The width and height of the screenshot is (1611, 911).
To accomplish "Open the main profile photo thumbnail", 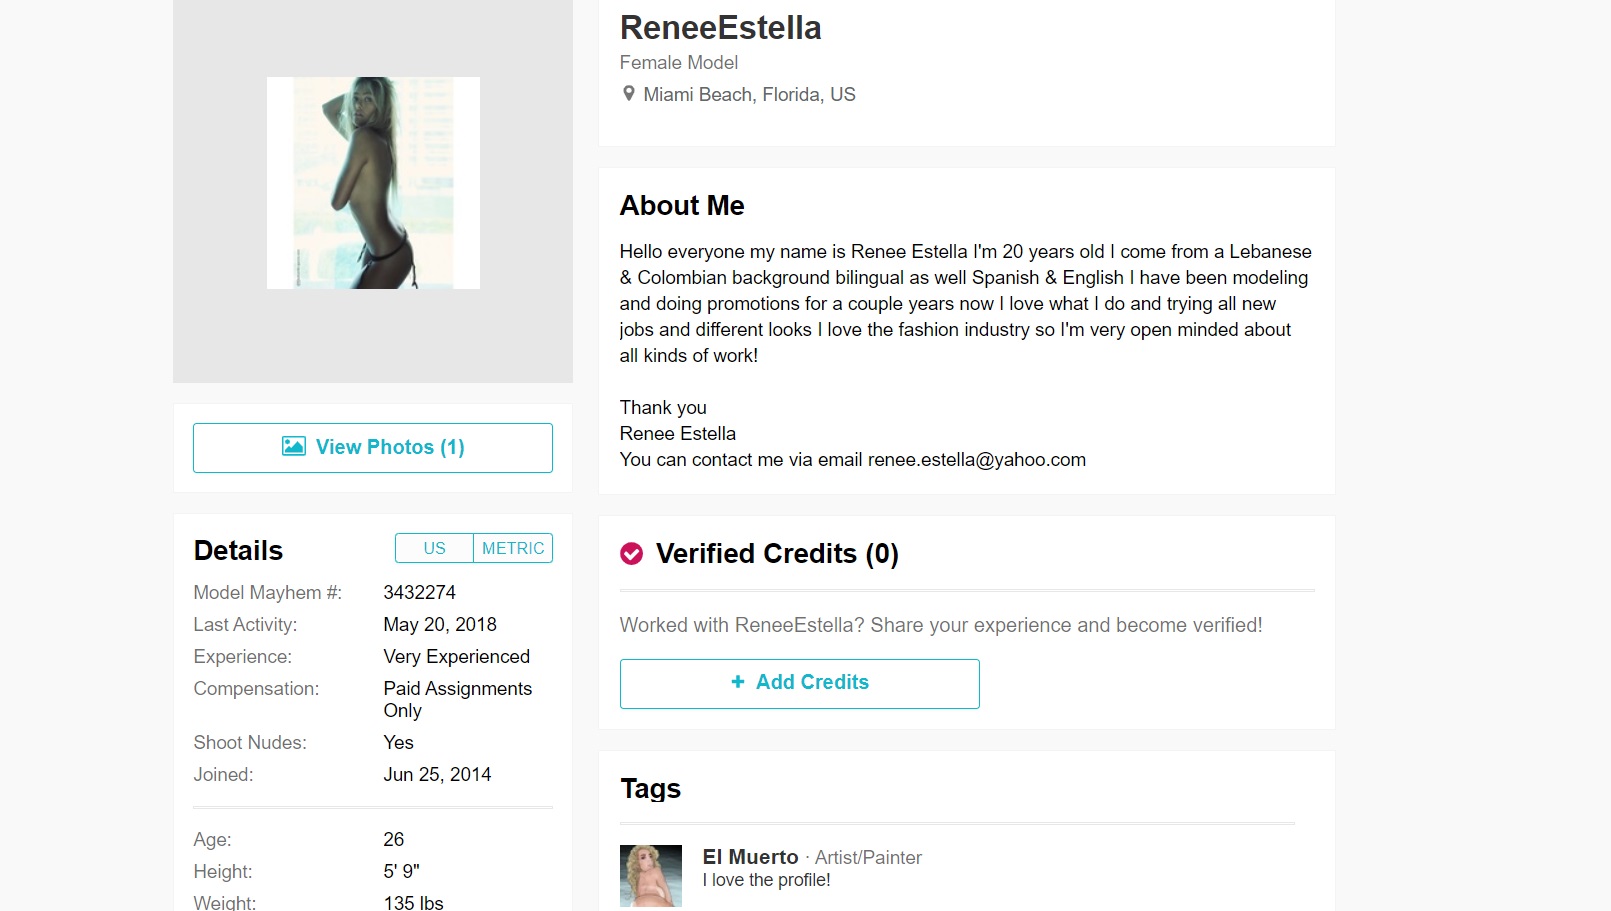I will (373, 183).
